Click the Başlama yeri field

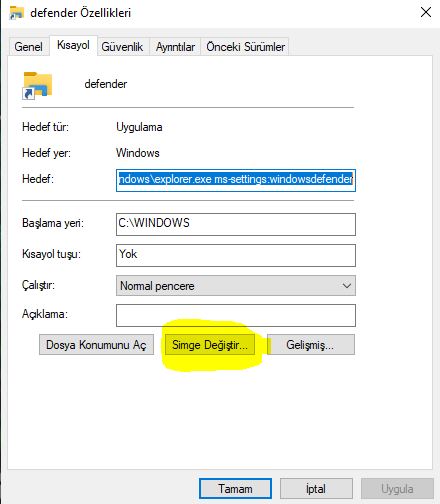[x=236, y=224]
